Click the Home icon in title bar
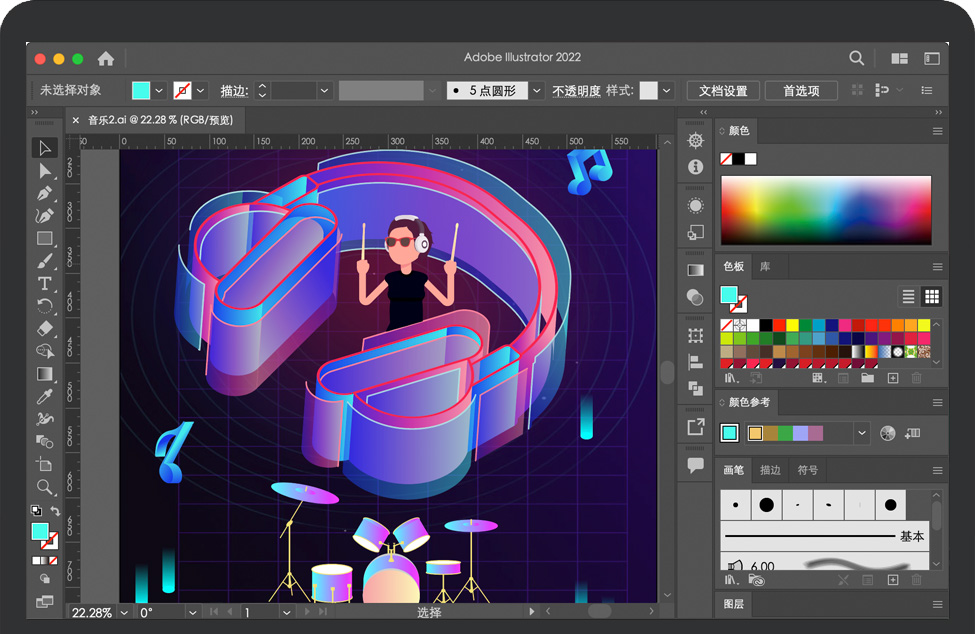The height and width of the screenshot is (634, 975). click(x=106, y=58)
